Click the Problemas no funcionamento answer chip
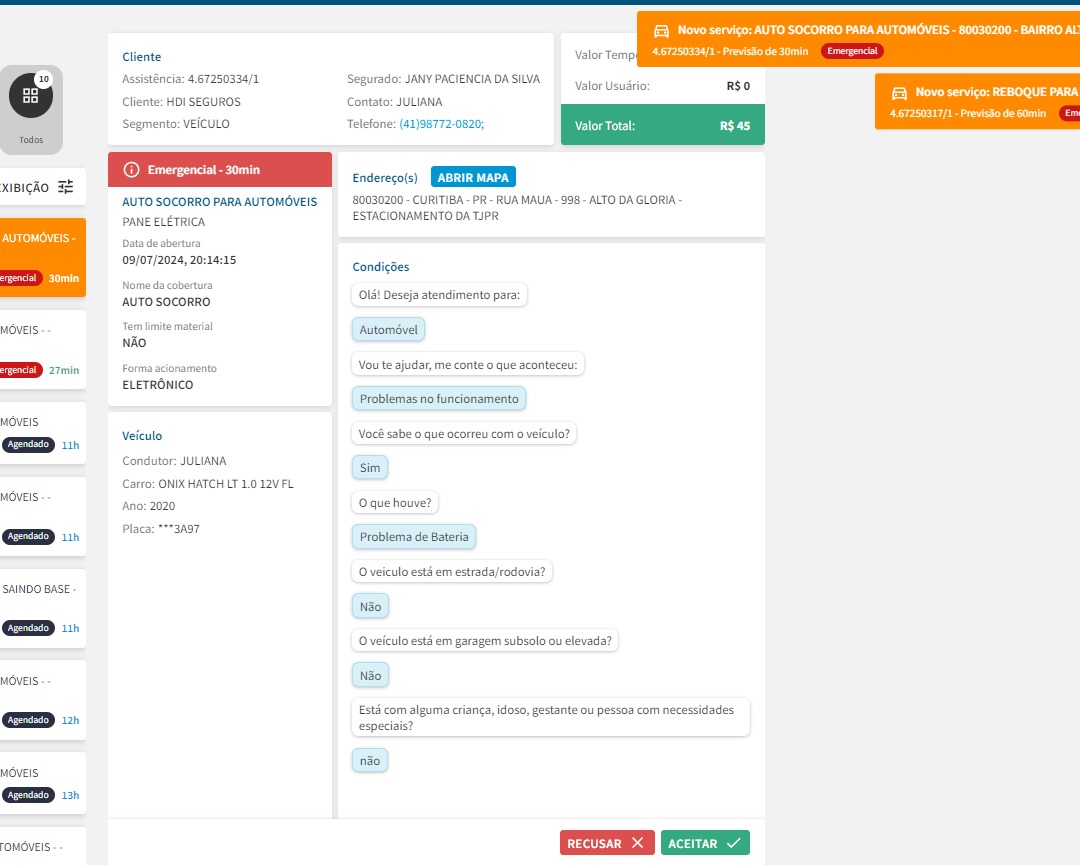This screenshot has width=1080, height=865. pos(439,399)
